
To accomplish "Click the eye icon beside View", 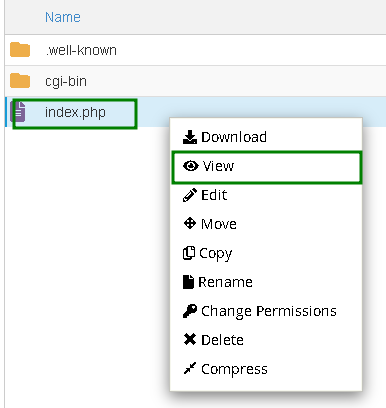I will pos(191,166).
